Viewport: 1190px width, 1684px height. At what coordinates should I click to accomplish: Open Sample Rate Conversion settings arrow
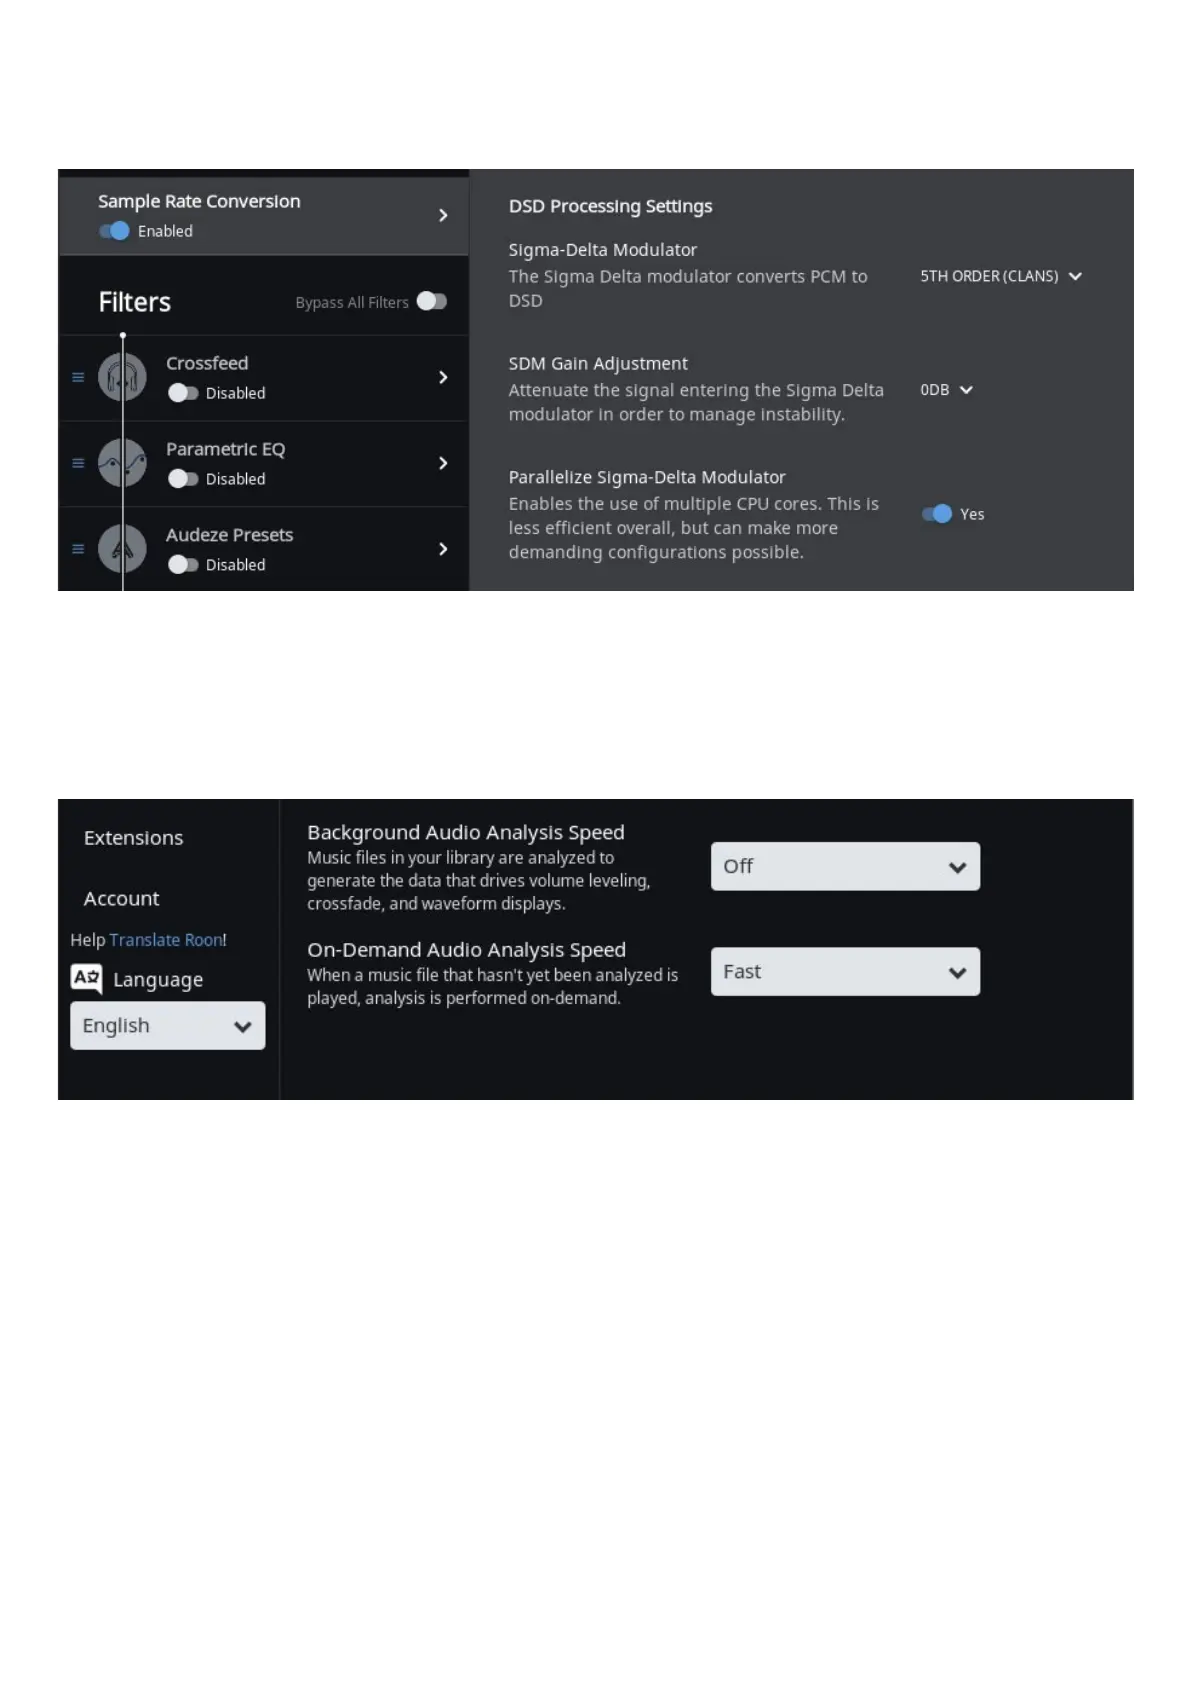[443, 215]
